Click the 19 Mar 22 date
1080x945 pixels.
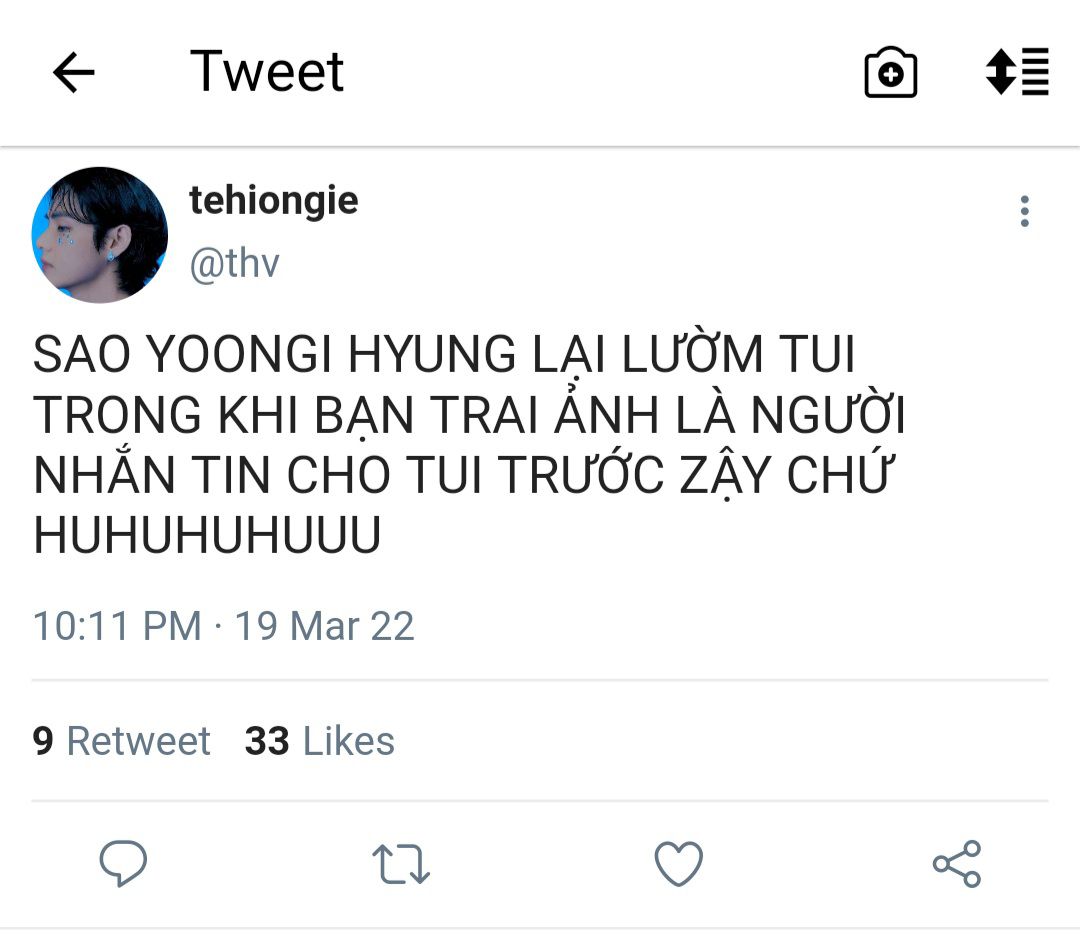click(x=324, y=626)
